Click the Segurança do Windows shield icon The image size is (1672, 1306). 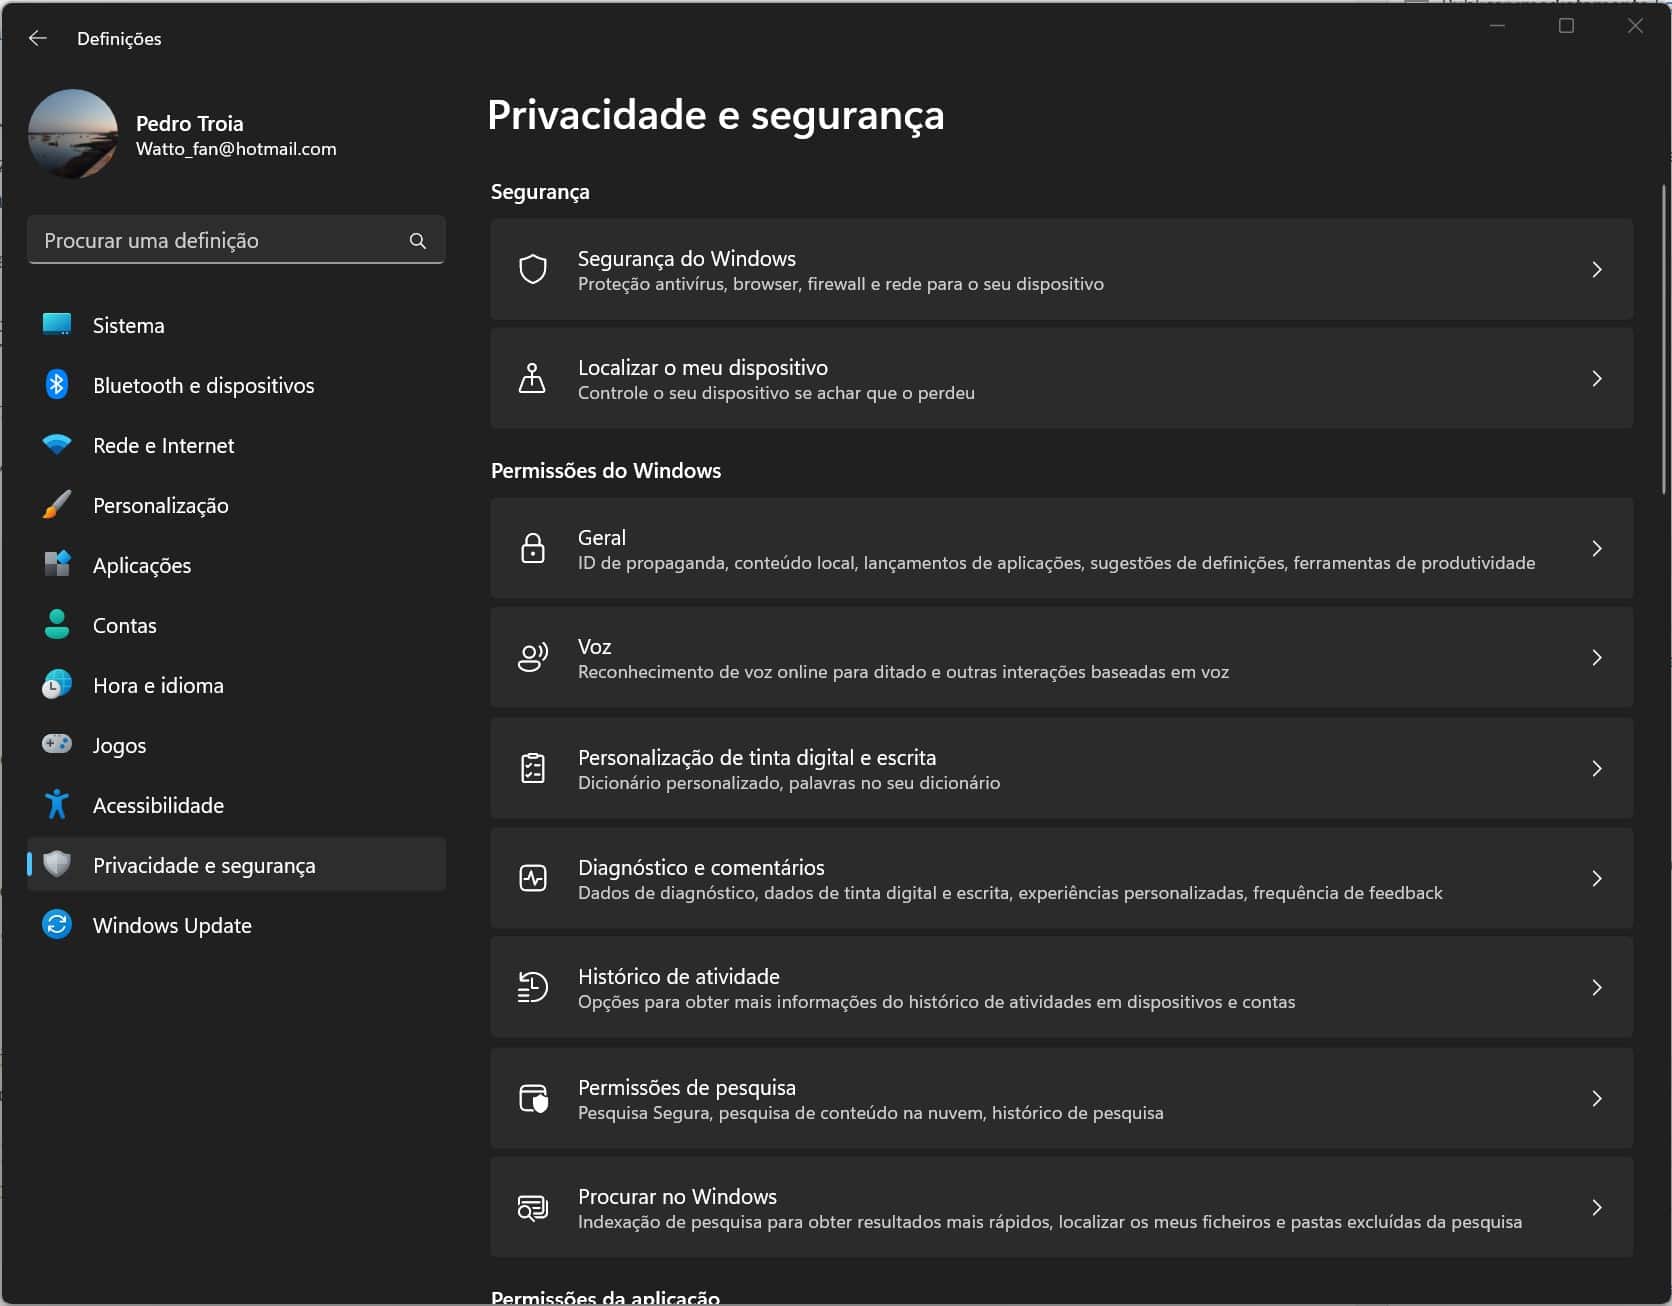(x=533, y=269)
